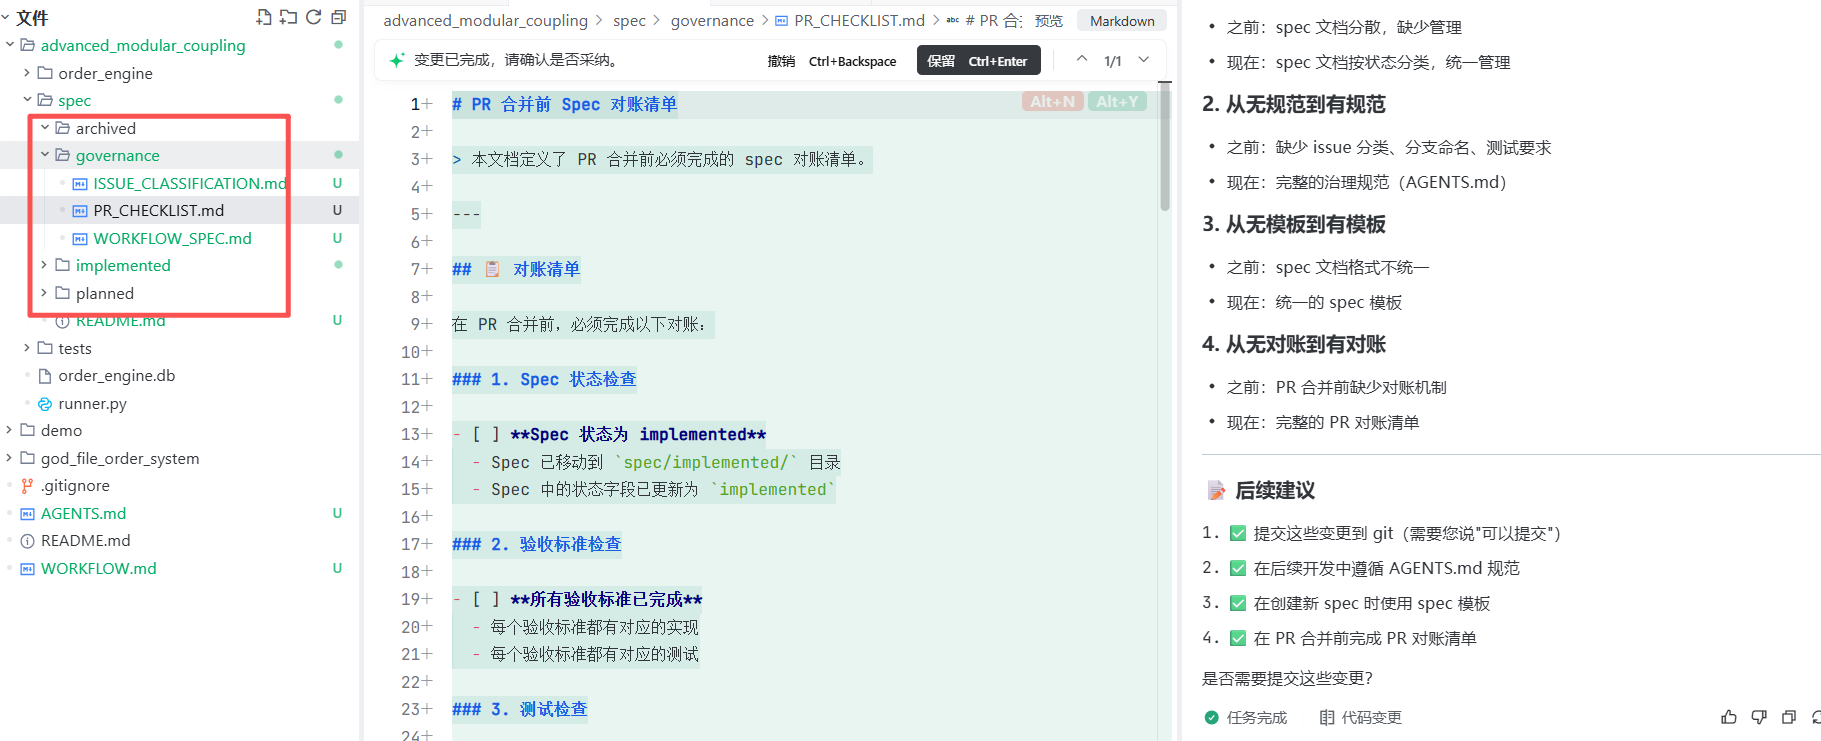Click the '## 对账清单' heading line
This screenshot has width=1821, height=741.
[516, 269]
